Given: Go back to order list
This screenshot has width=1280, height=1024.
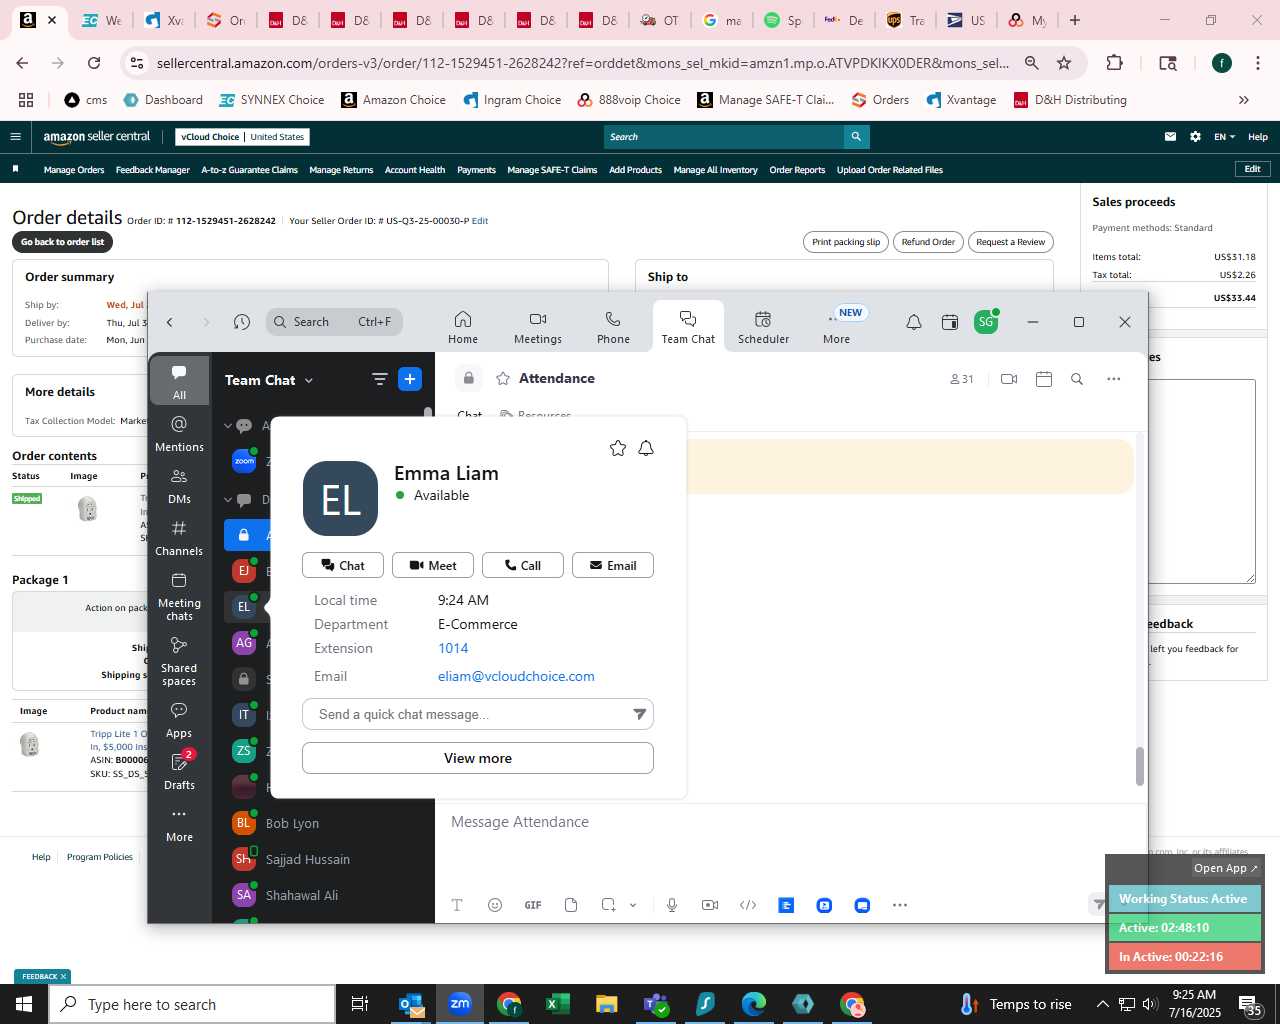Looking at the screenshot, I should click(x=63, y=242).
